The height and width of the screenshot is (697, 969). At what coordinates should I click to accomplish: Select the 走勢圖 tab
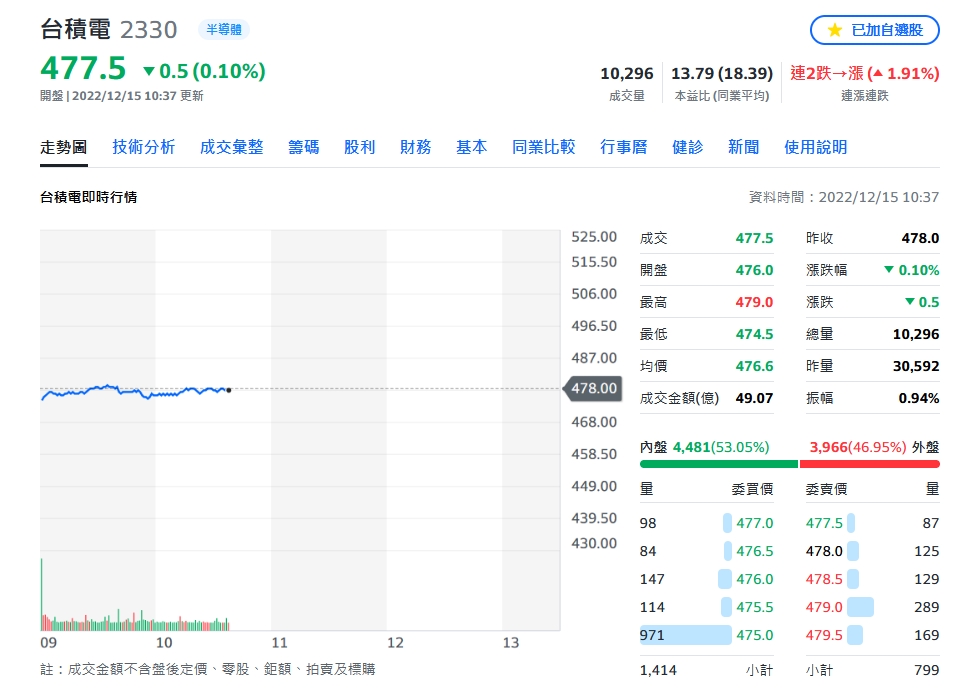[x=64, y=147]
